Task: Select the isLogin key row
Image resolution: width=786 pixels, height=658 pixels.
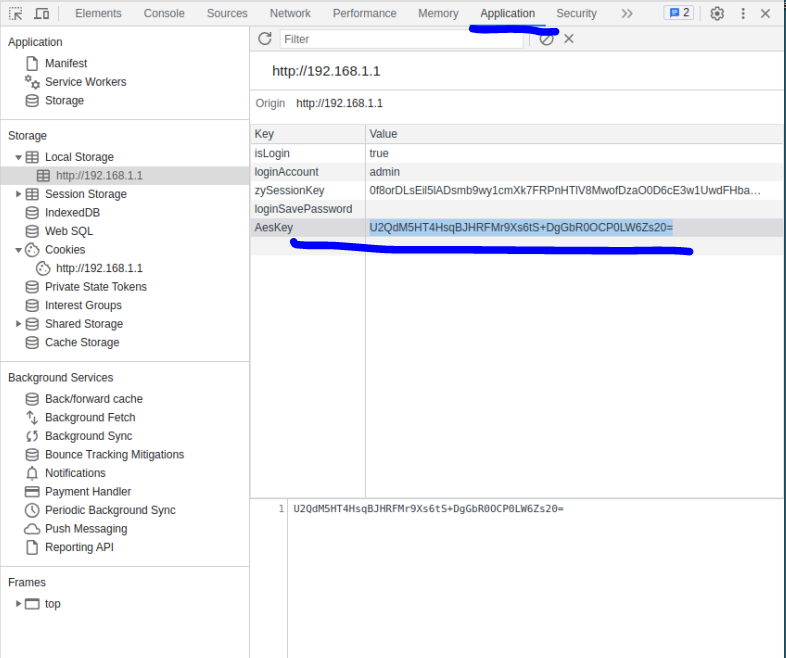Action: click(x=308, y=153)
